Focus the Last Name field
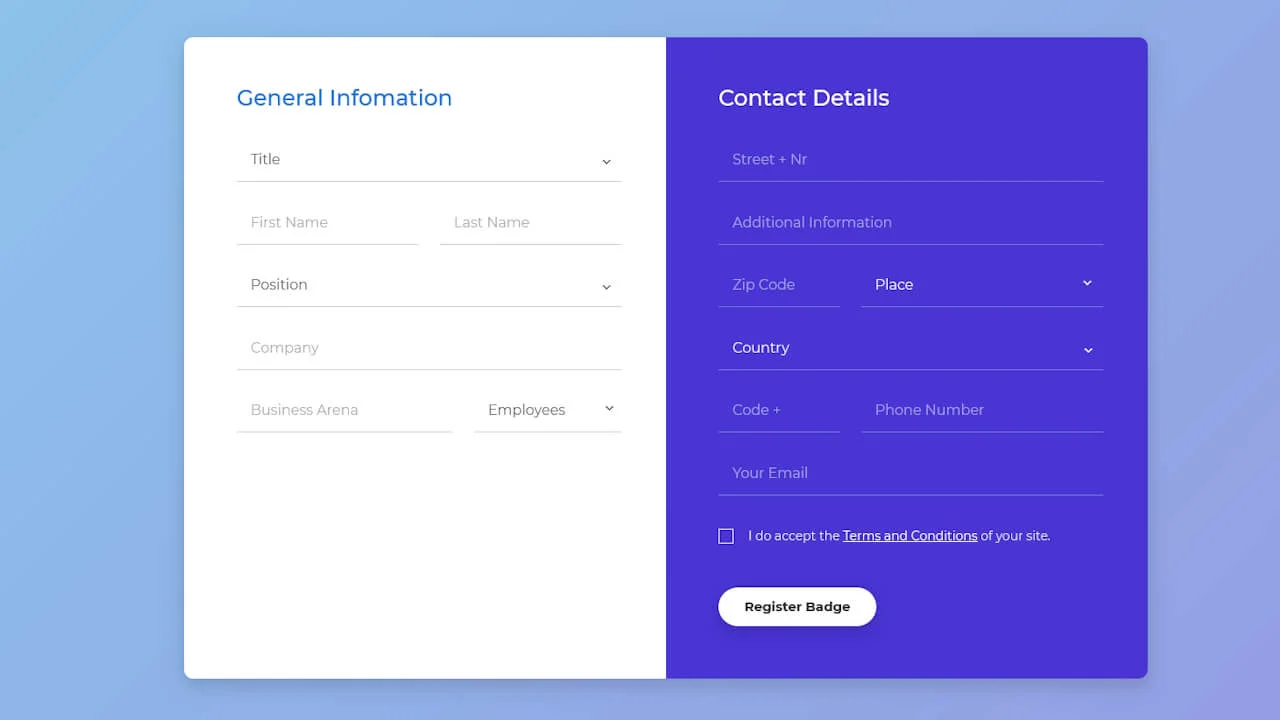 tap(531, 223)
